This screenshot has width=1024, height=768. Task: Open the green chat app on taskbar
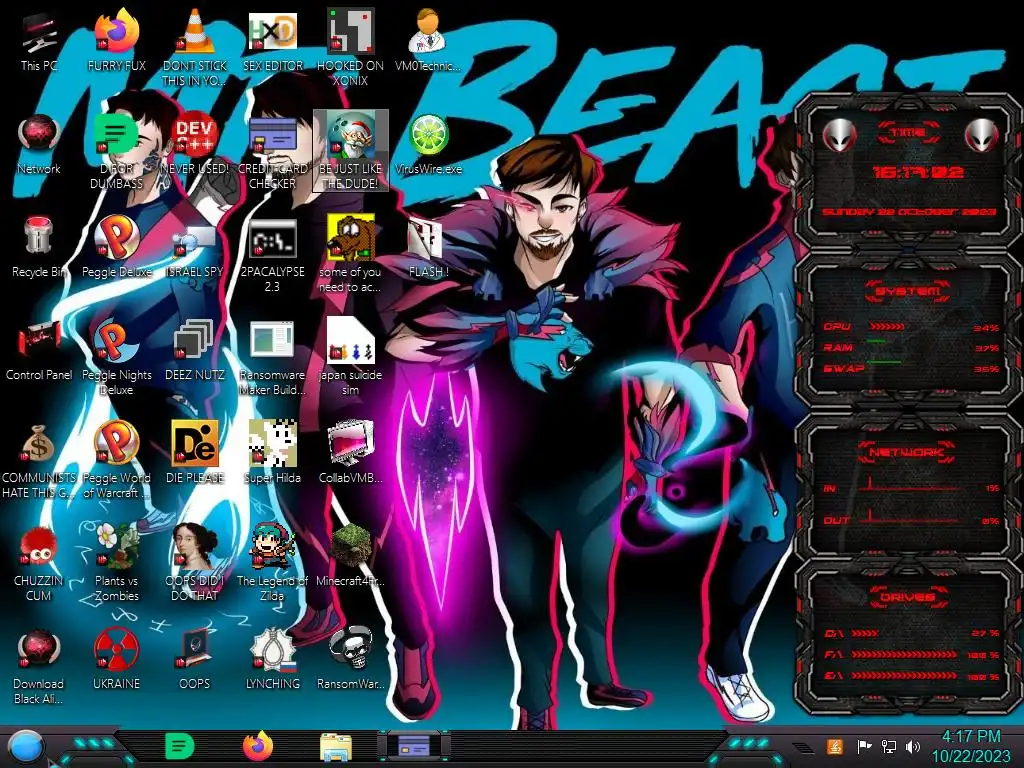(178, 746)
